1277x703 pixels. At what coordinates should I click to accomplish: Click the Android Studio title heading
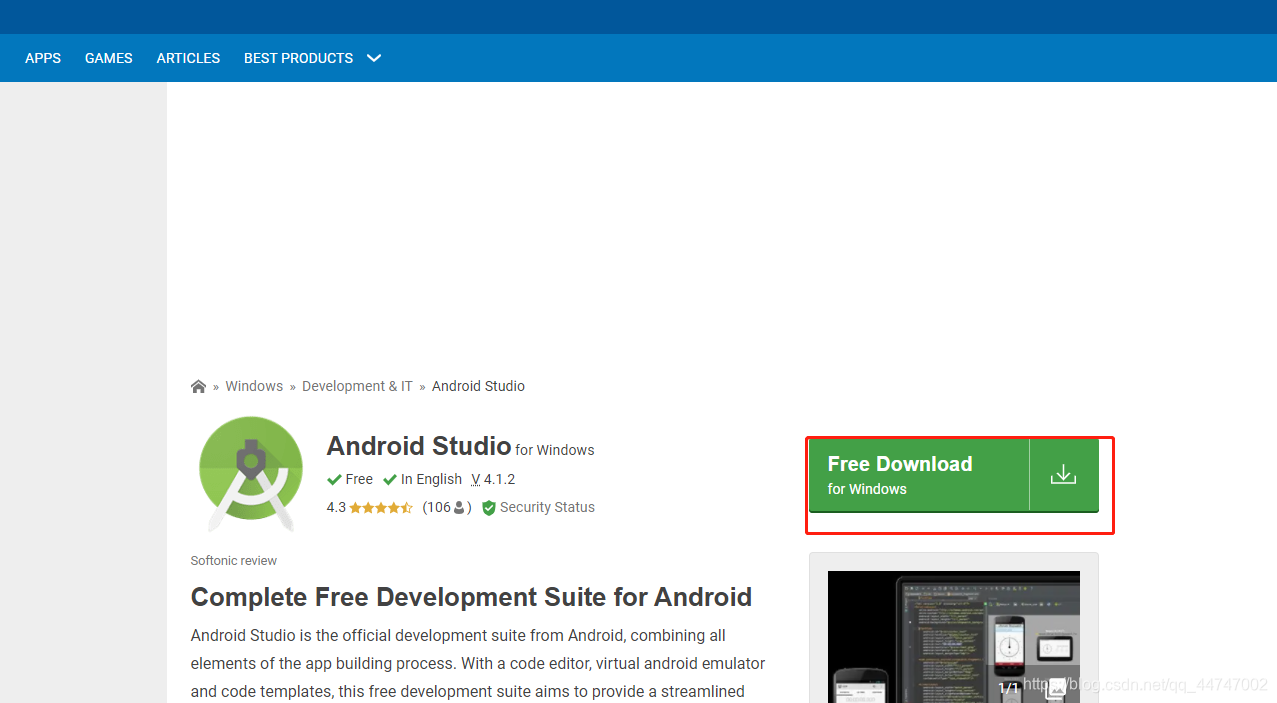tap(419, 446)
